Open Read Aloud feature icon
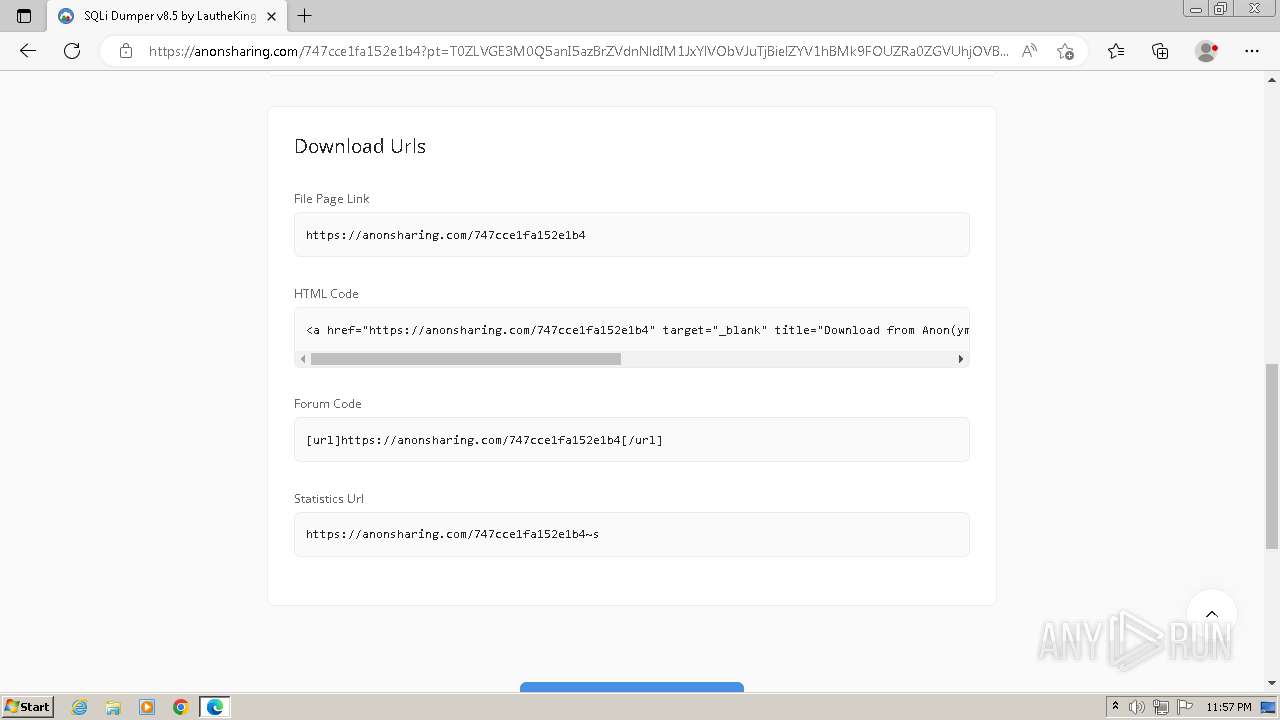 coord(1029,51)
